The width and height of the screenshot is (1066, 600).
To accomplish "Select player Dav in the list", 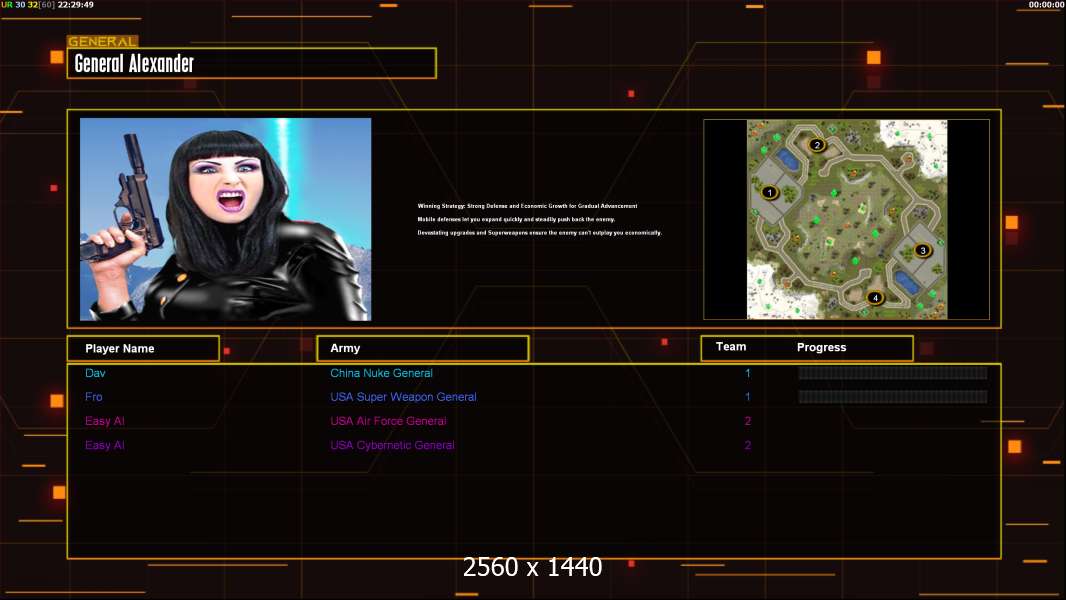I will coord(95,373).
